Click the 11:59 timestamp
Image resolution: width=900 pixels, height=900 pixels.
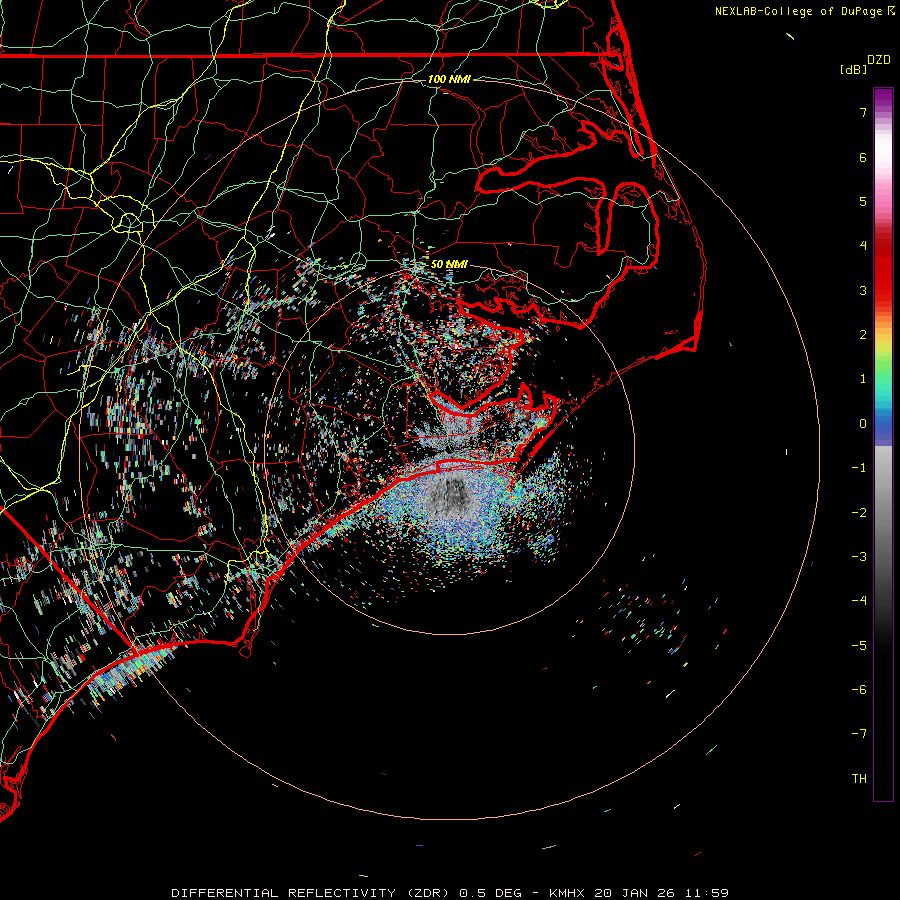(x=706, y=893)
